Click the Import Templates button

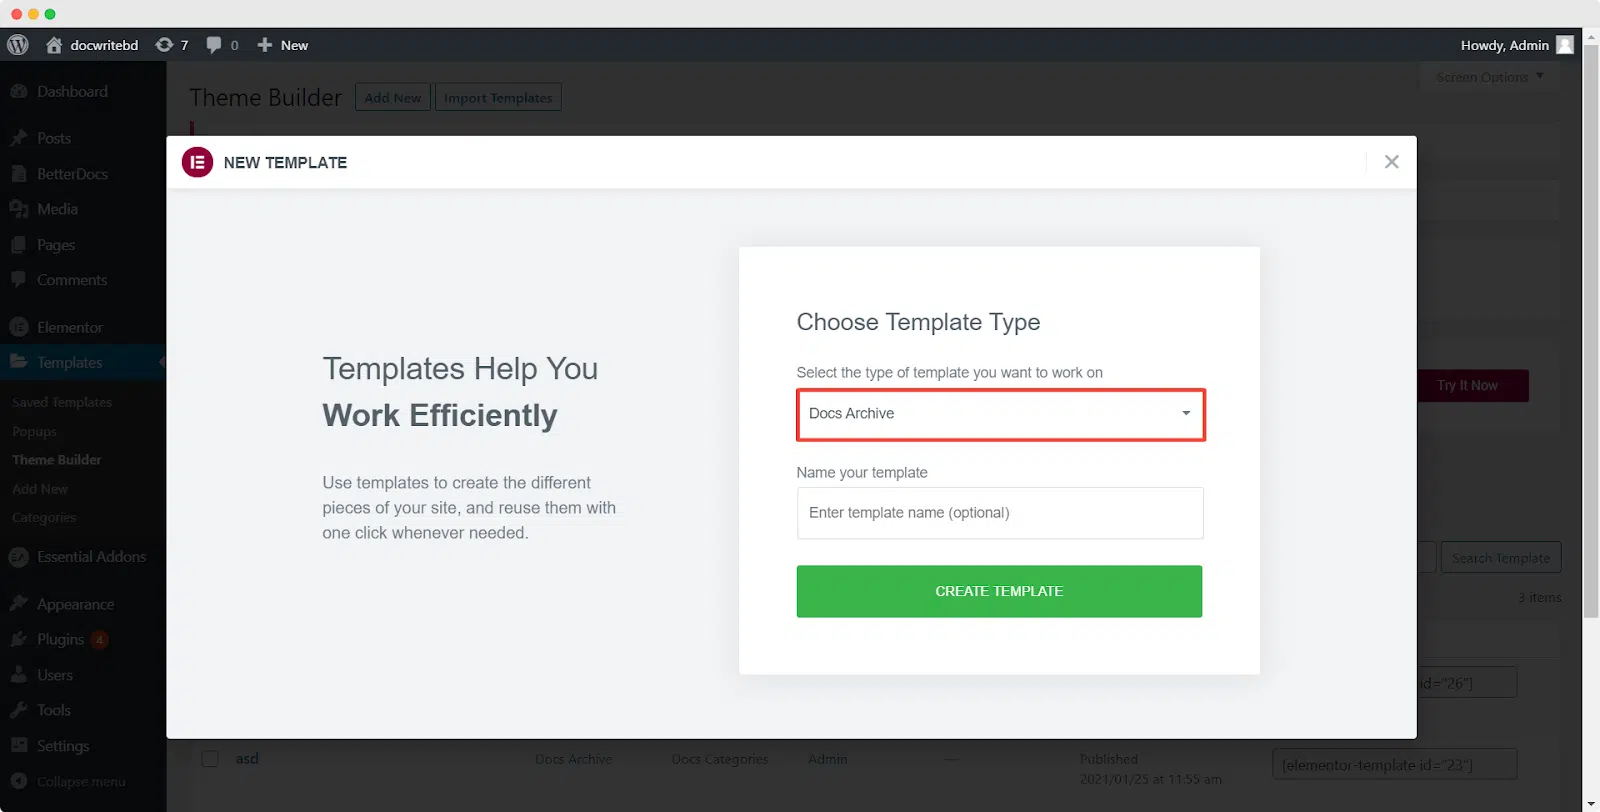pos(498,97)
